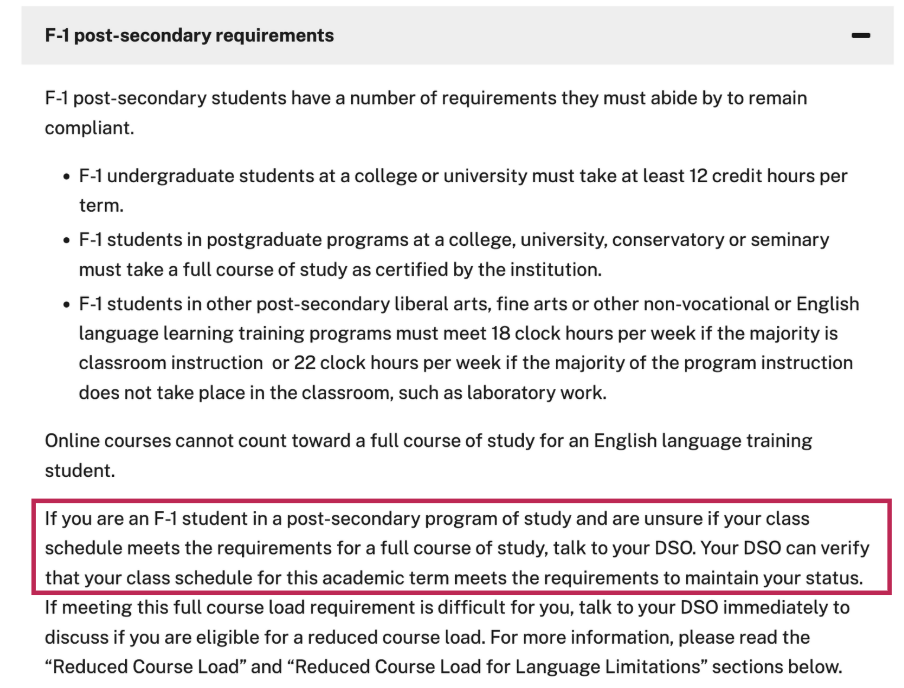Click the third bullet point marker
The width and height of the screenshot is (904, 688).
point(65,304)
